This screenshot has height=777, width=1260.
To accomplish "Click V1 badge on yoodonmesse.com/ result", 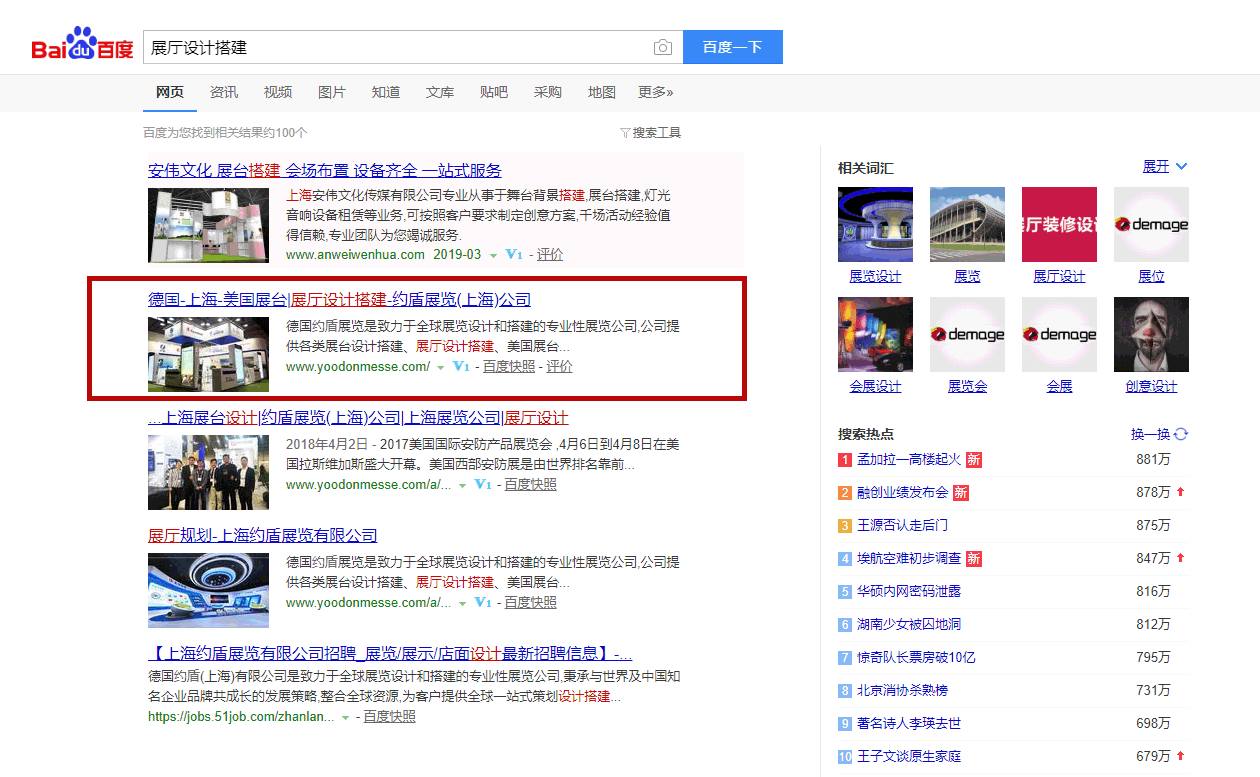I will coord(461,367).
